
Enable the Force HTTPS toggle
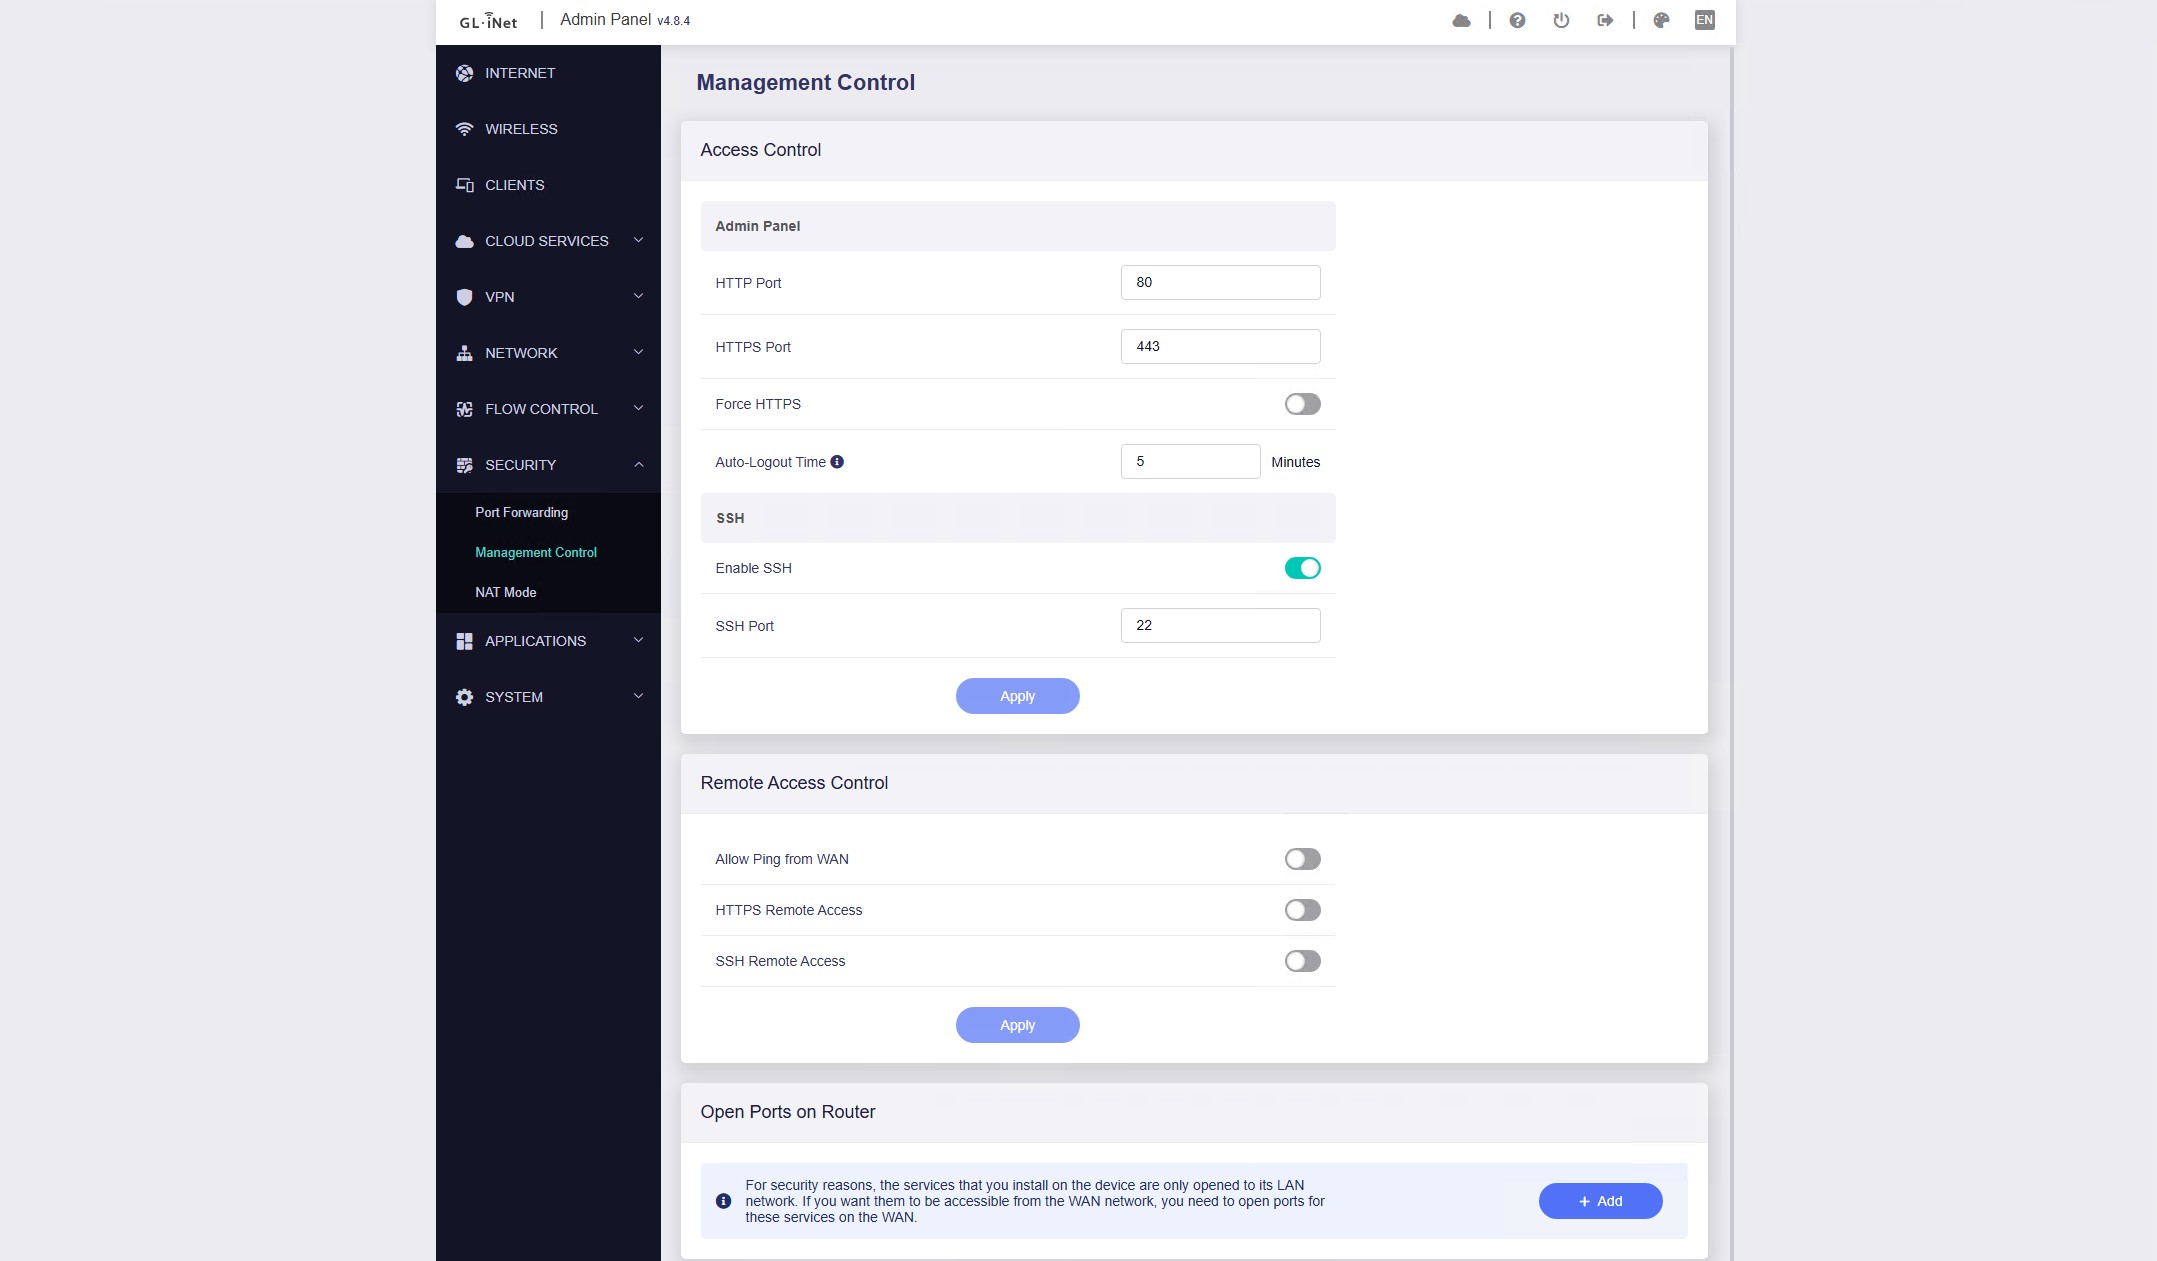1302,404
